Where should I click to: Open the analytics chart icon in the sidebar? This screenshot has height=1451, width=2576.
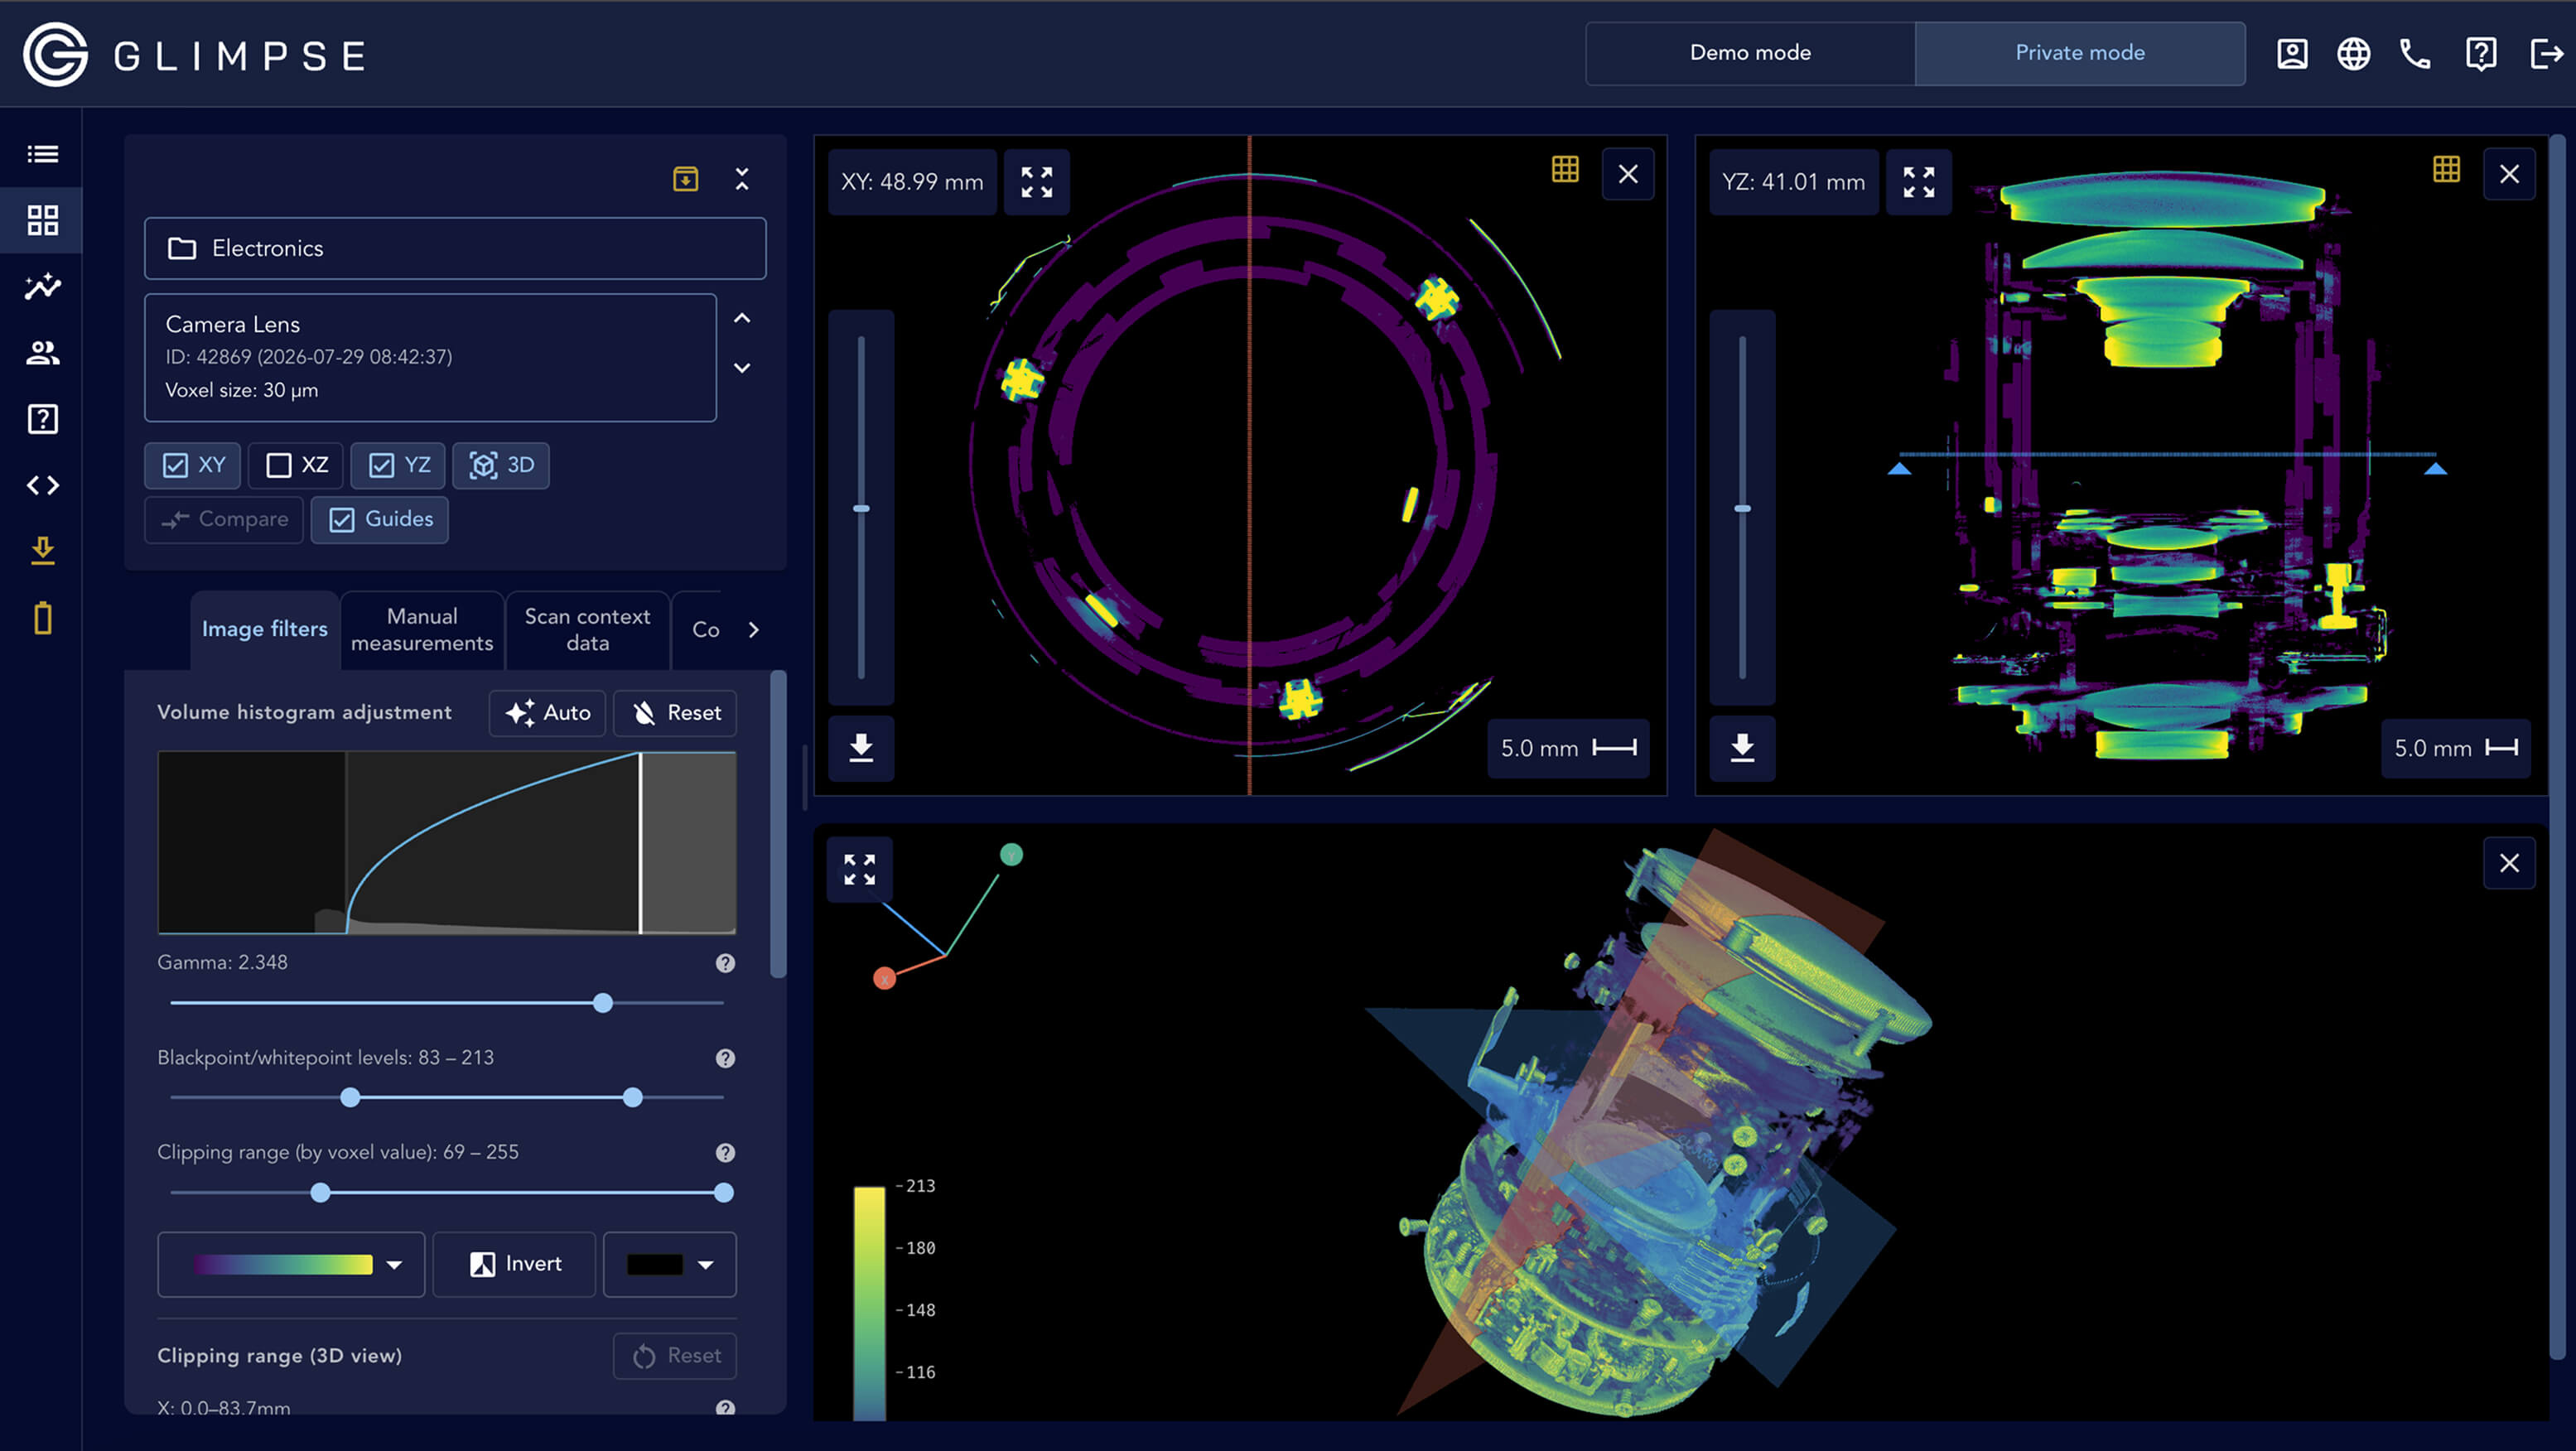click(x=42, y=287)
